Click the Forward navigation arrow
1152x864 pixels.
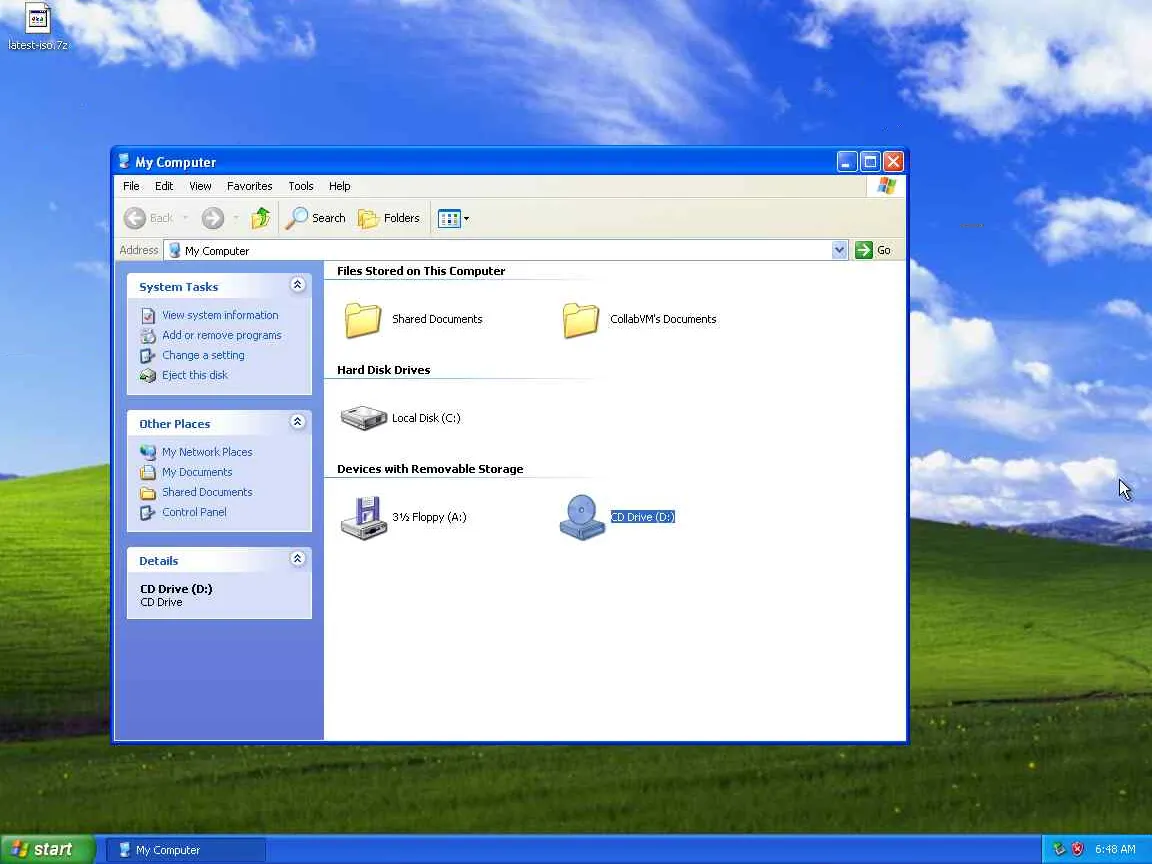[212, 218]
